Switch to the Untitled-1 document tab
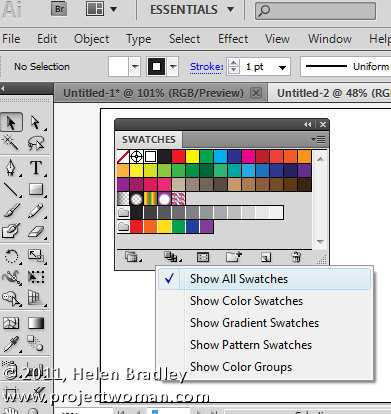 click(153, 93)
